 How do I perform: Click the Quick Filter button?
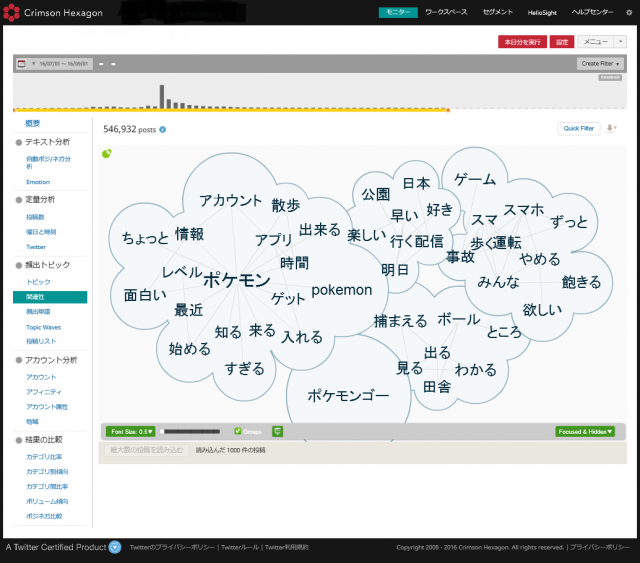(x=579, y=128)
